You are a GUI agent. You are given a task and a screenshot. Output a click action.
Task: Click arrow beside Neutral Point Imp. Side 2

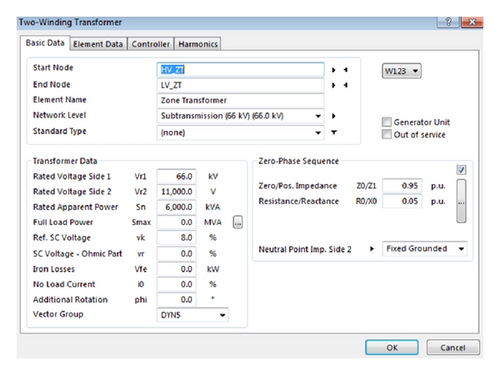coord(372,249)
